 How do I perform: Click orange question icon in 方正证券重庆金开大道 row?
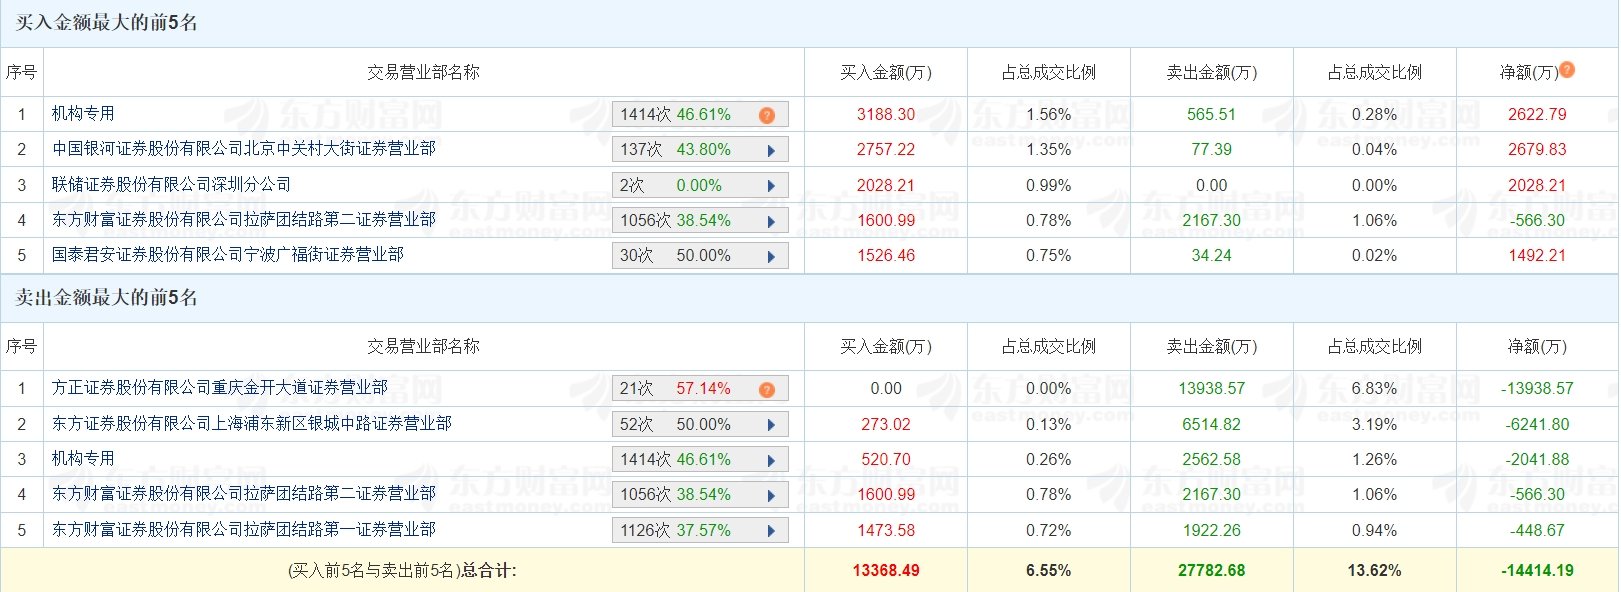click(767, 389)
